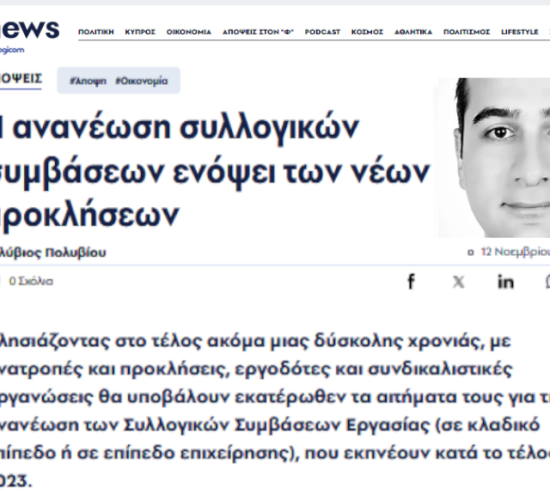Click the author portrait photo
The image size is (550, 500).
point(493,158)
